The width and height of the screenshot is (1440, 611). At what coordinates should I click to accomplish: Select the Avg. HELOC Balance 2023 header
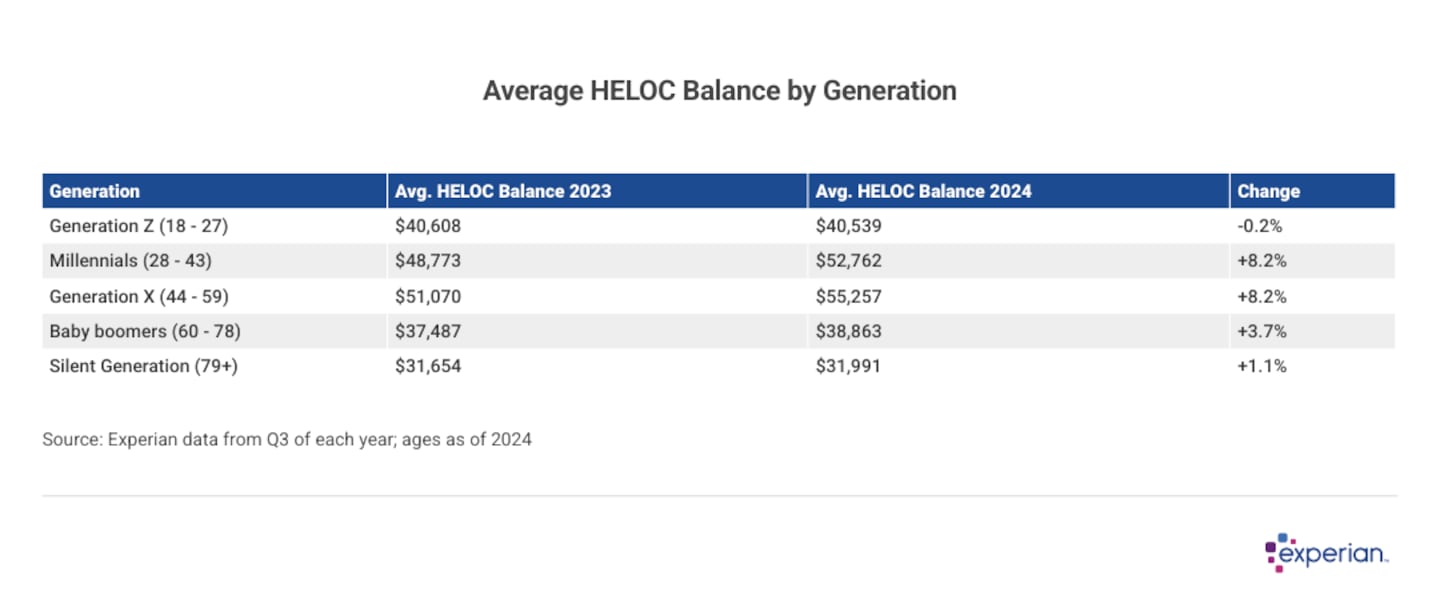pyautogui.click(x=503, y=191)
